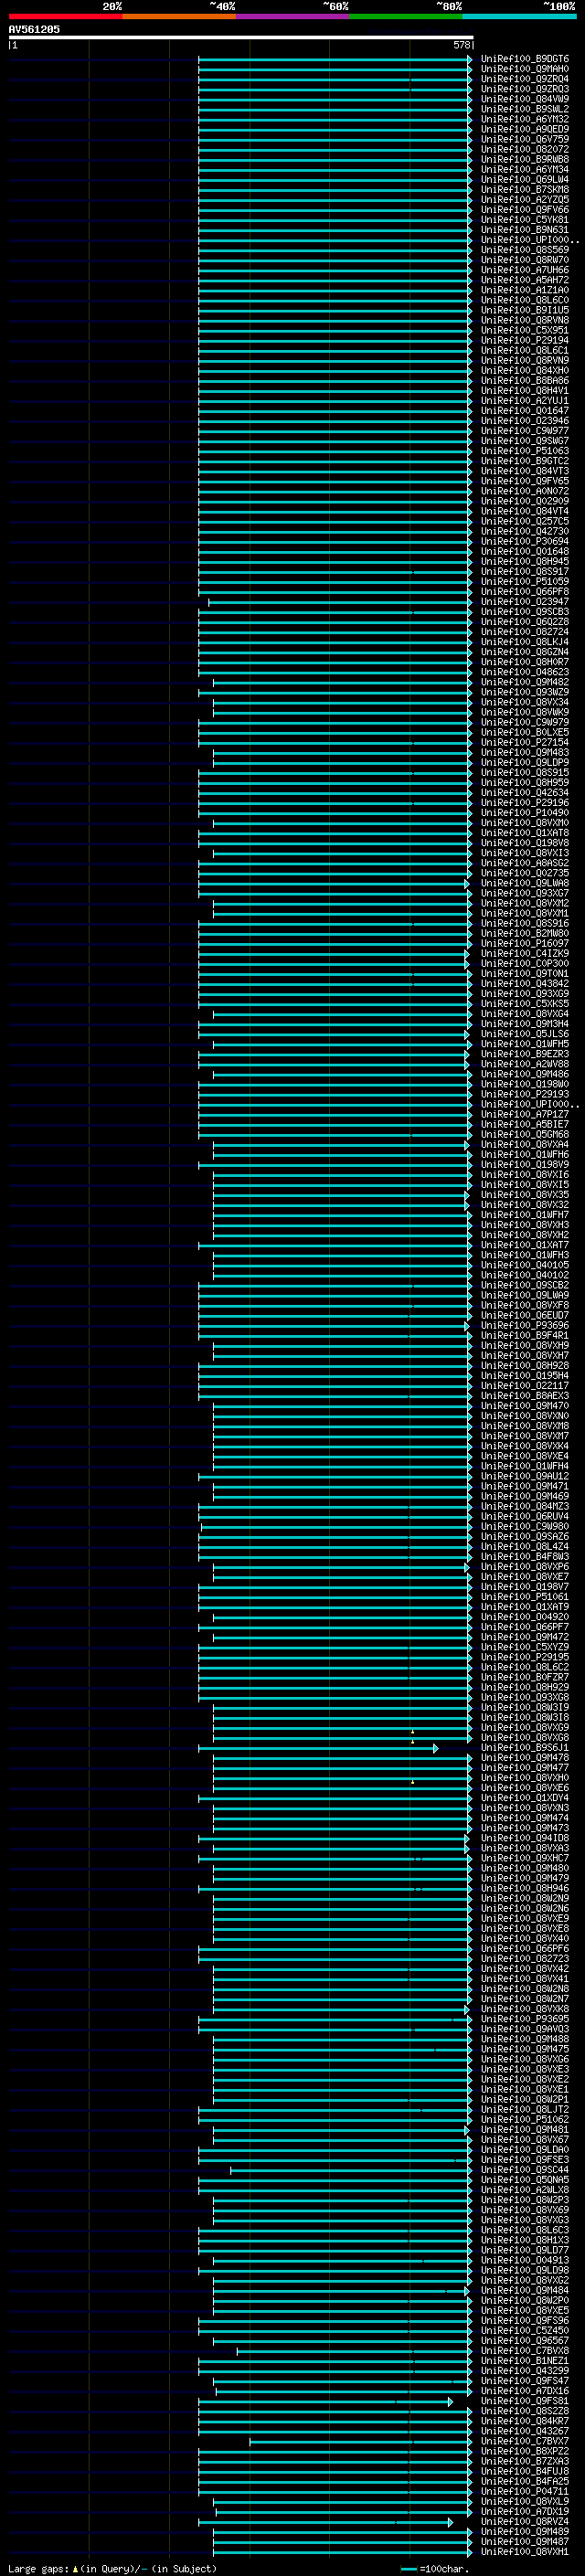Click the cyan ~100% identity legend bar
The image size is (585, 2576).
519,16
